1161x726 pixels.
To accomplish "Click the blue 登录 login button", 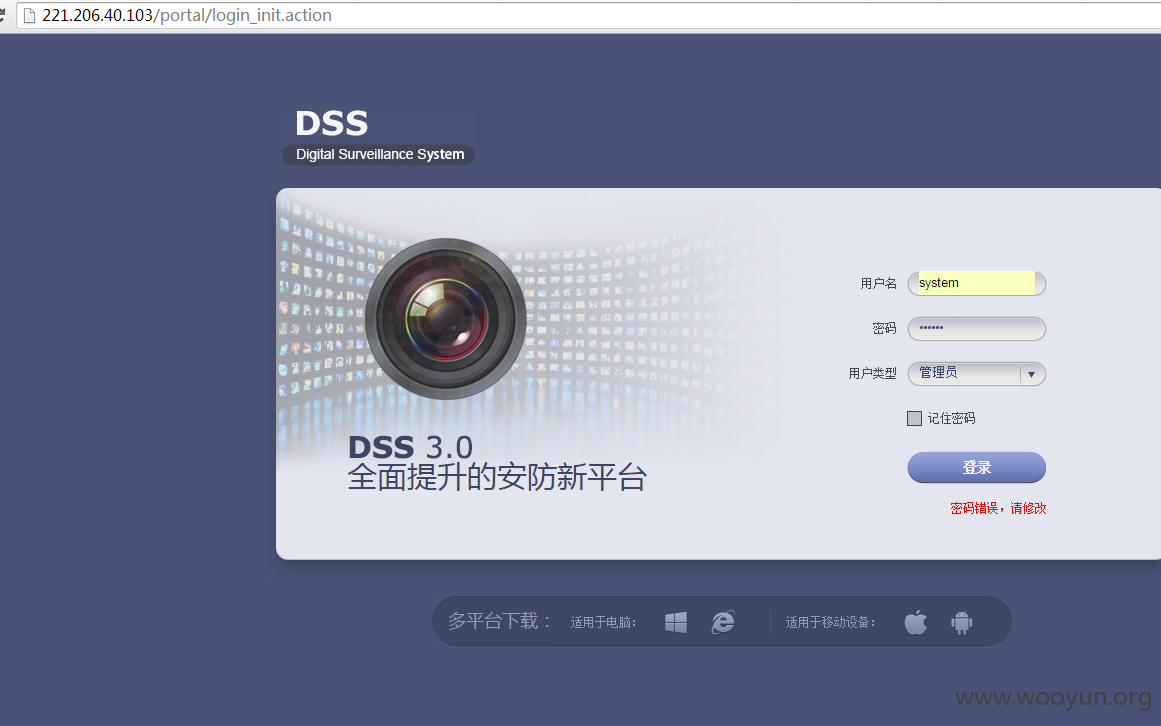I will [977, 468].
